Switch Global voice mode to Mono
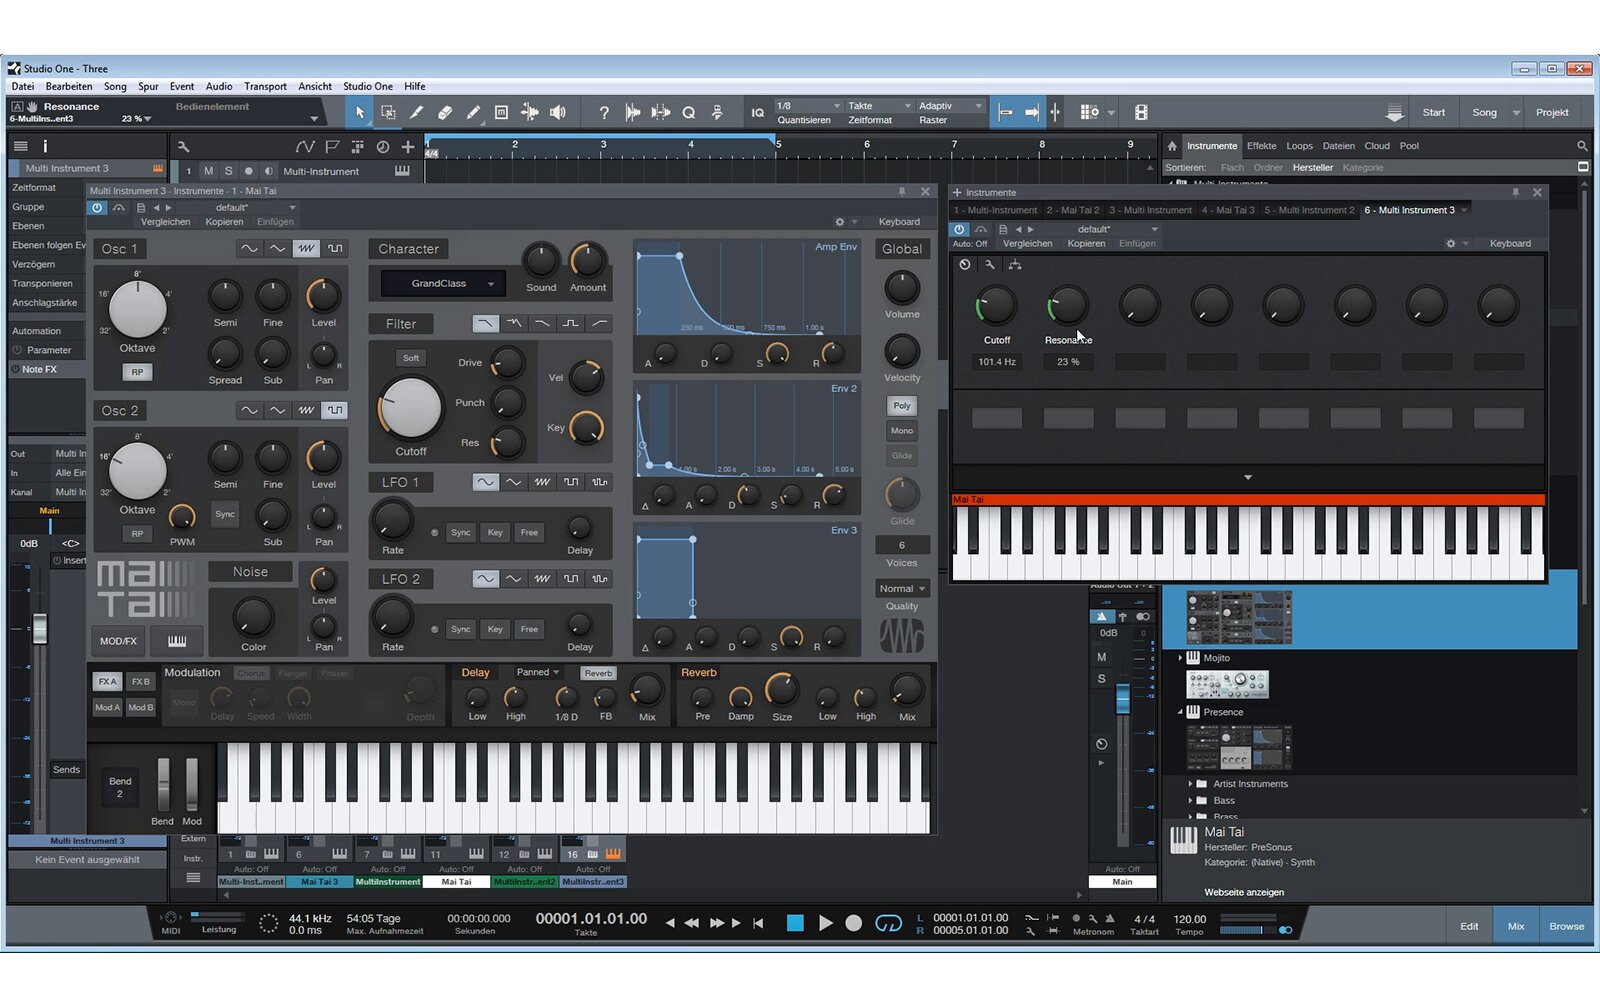Viewport: 1600px width, 1007px height. [902, 431]
